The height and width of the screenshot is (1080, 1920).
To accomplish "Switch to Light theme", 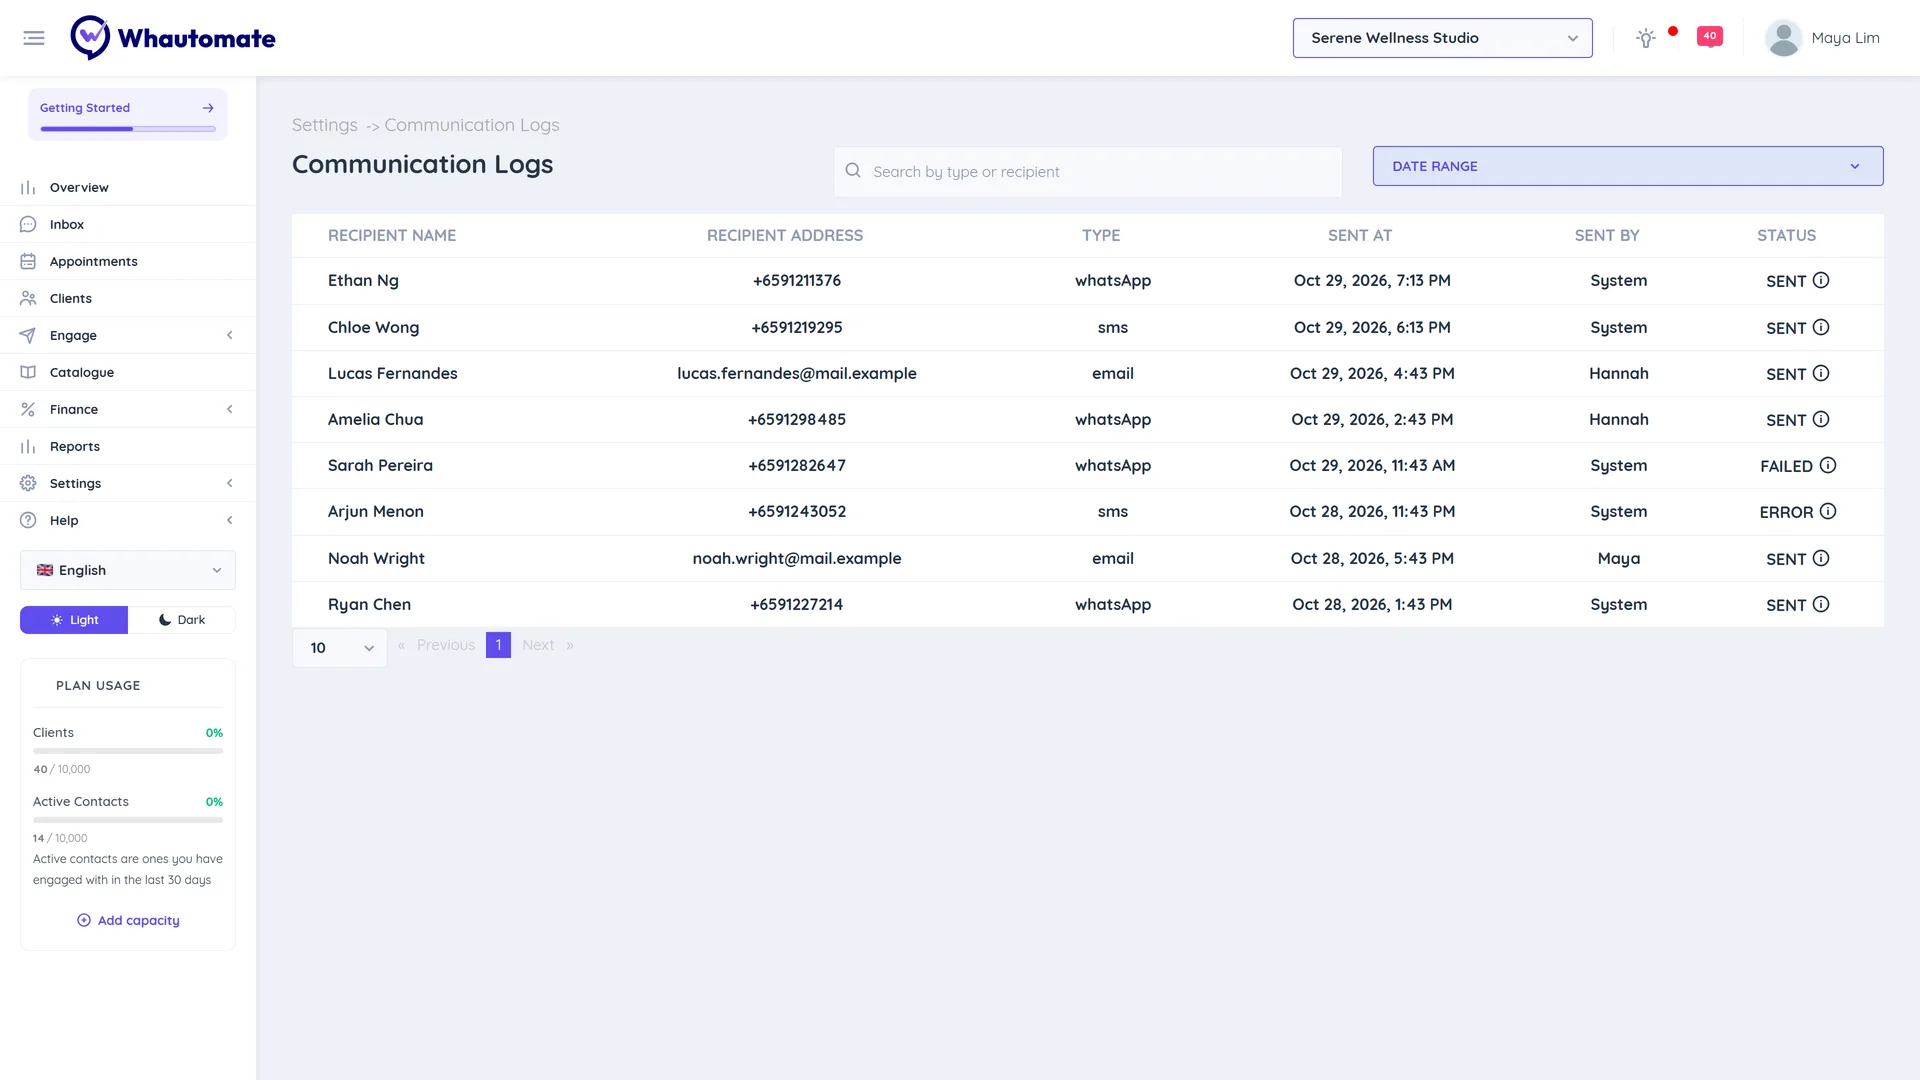I will pos(74,620).
